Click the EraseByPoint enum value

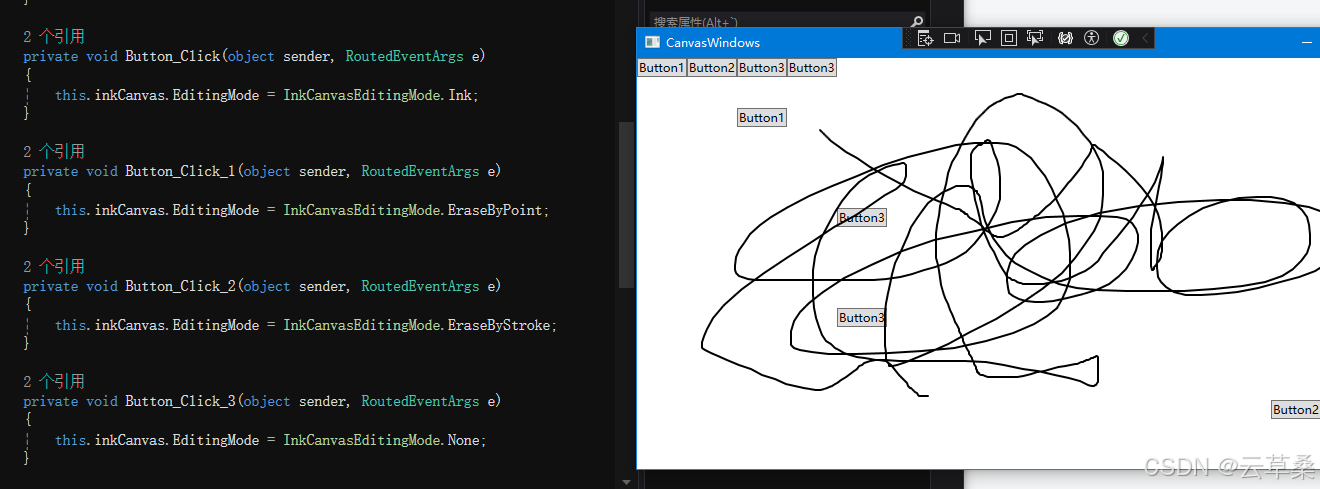point(496,210)
